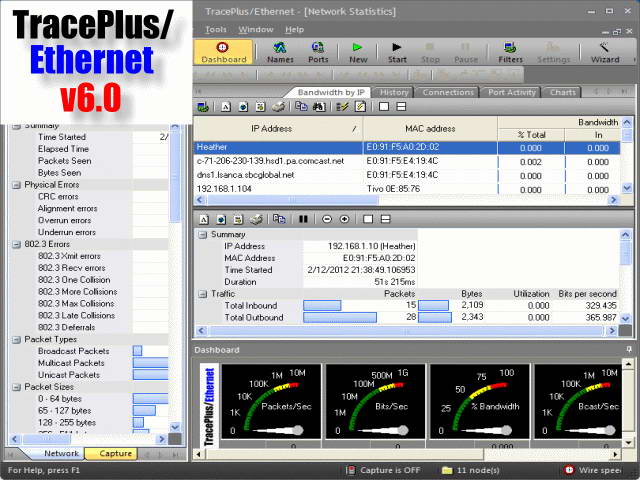Click the % Total column header

pyautogui.click(x=531, y=135)
